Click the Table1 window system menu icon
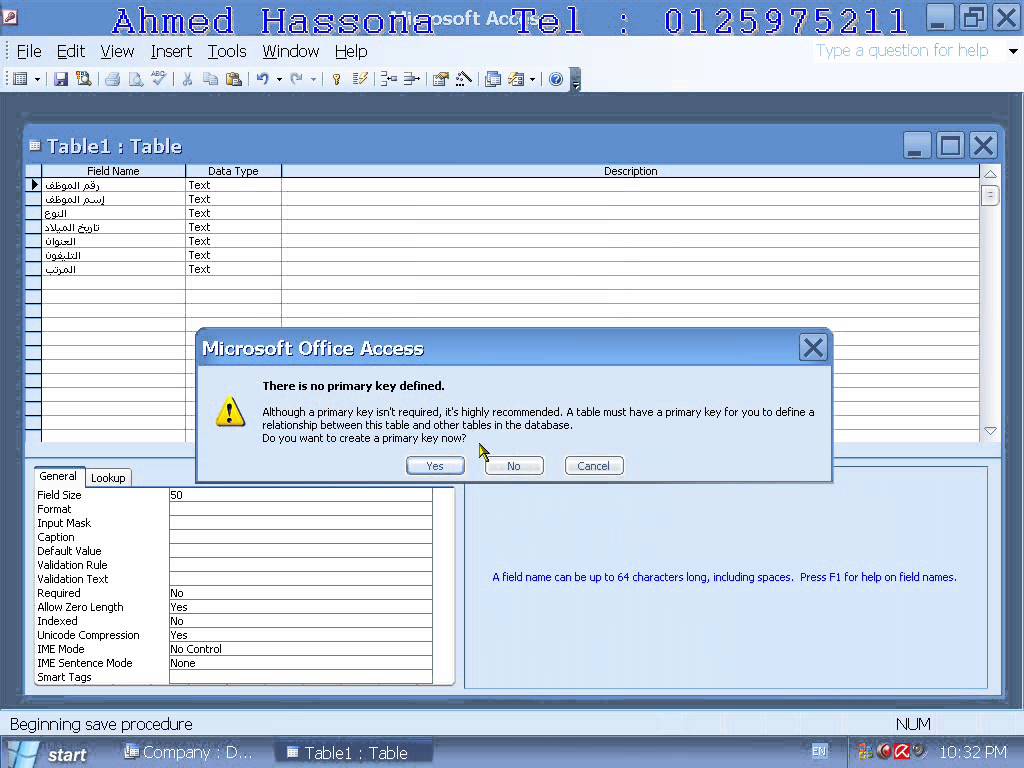 coord(35,146)
